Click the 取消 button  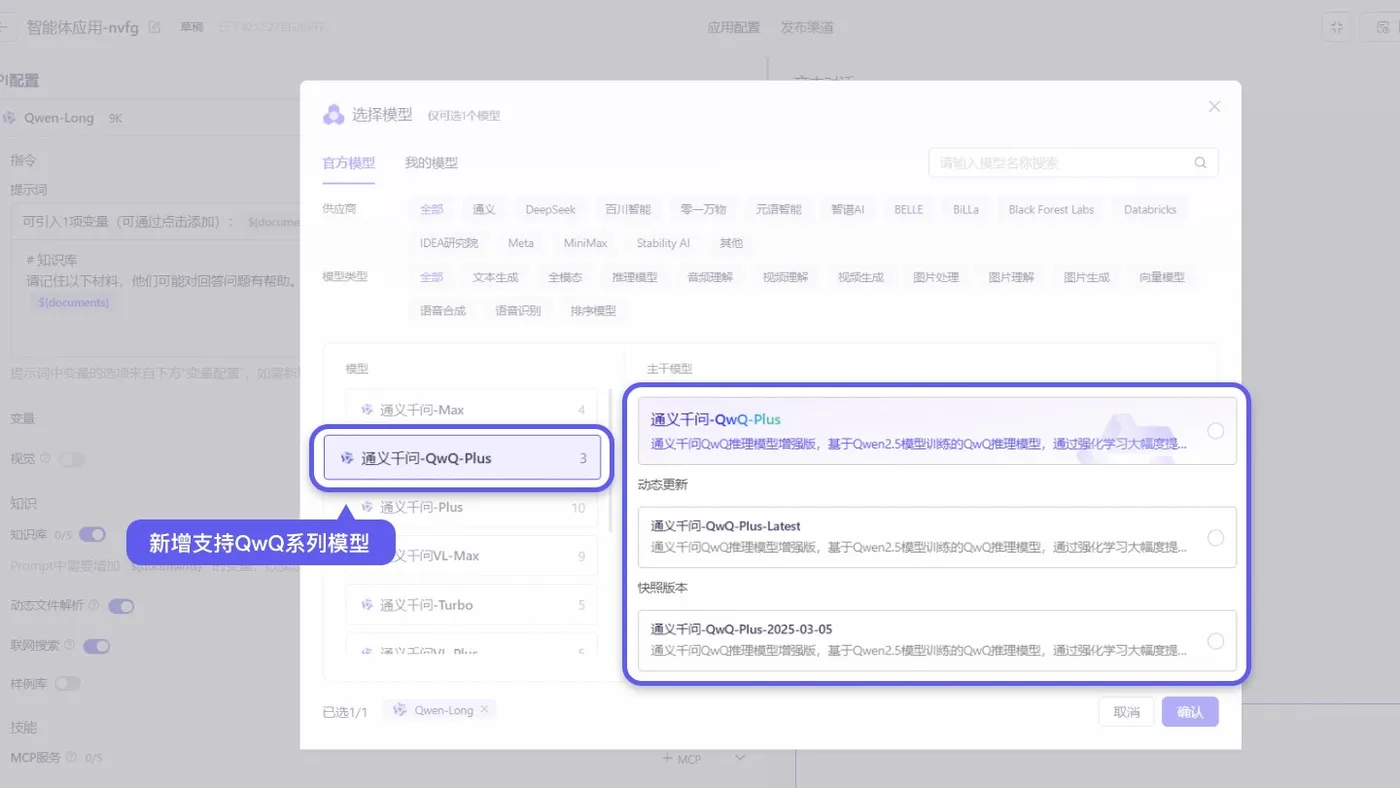tap(1126, 712)
